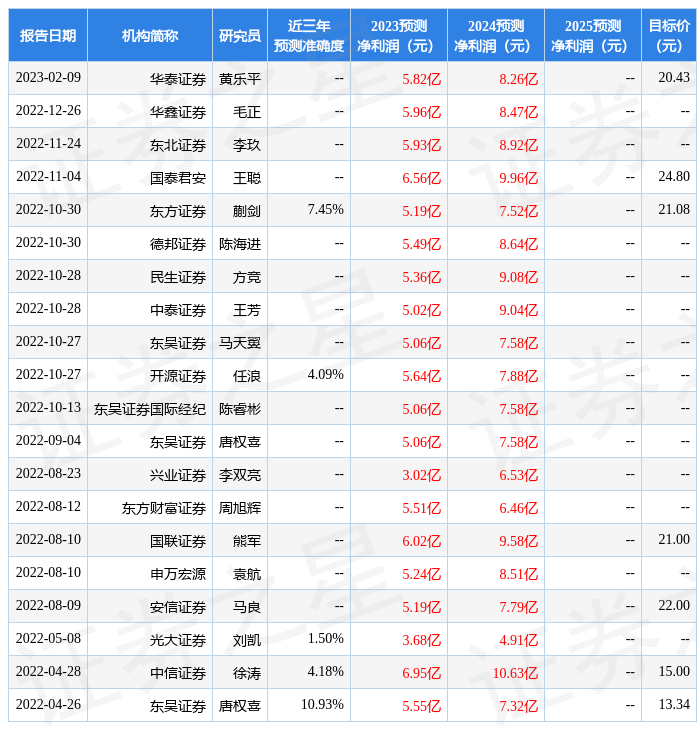Click the 东方财富证券 institution name
The width and height of the screenshot is (697, 730).
pyautogui.click(x=164, y=507)
